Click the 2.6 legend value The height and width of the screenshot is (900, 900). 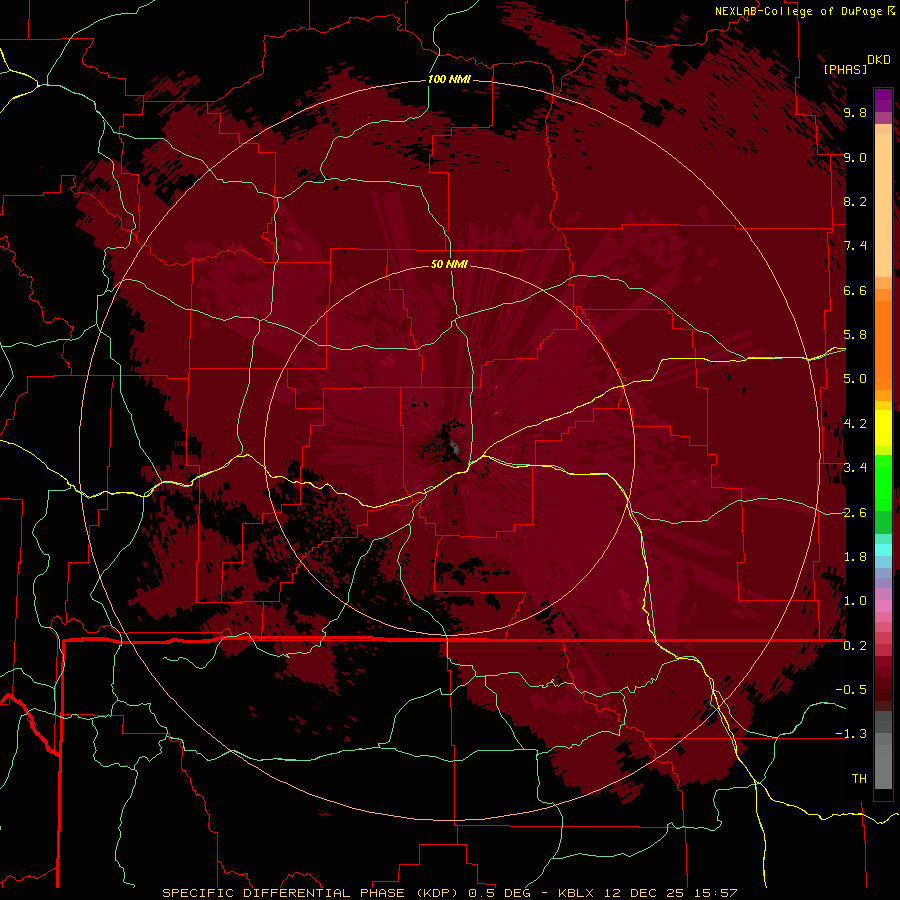pos(855,513)
